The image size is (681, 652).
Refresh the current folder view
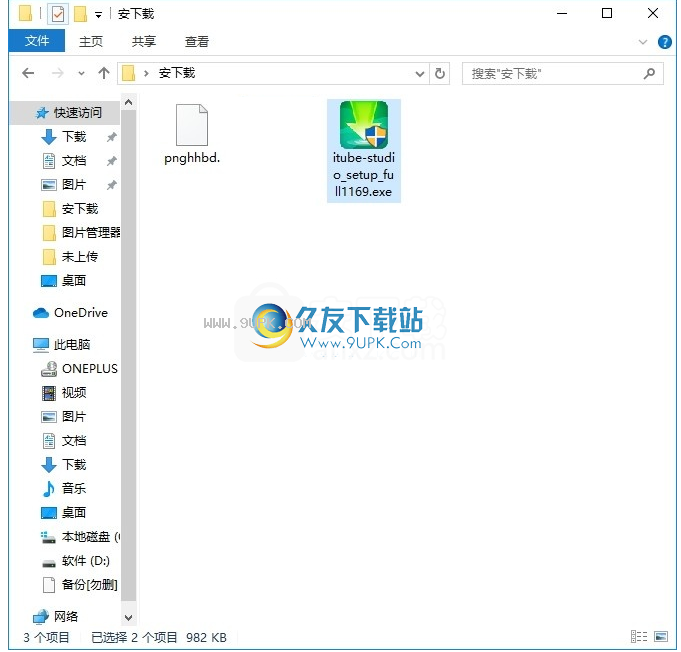coord(440,73)
